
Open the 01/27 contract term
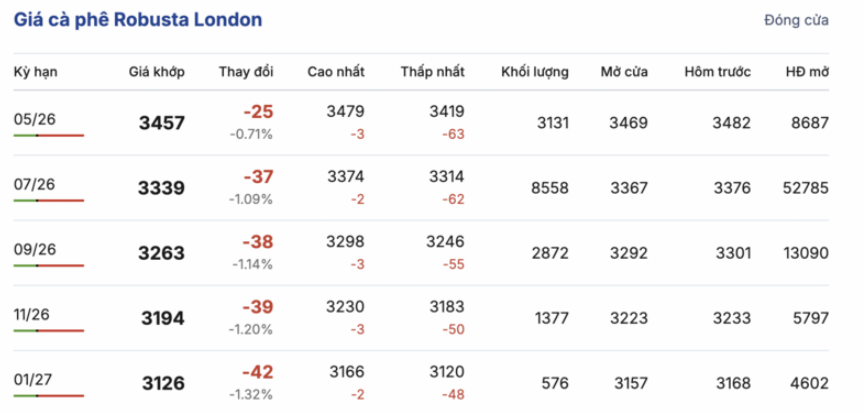click(33, 379)
